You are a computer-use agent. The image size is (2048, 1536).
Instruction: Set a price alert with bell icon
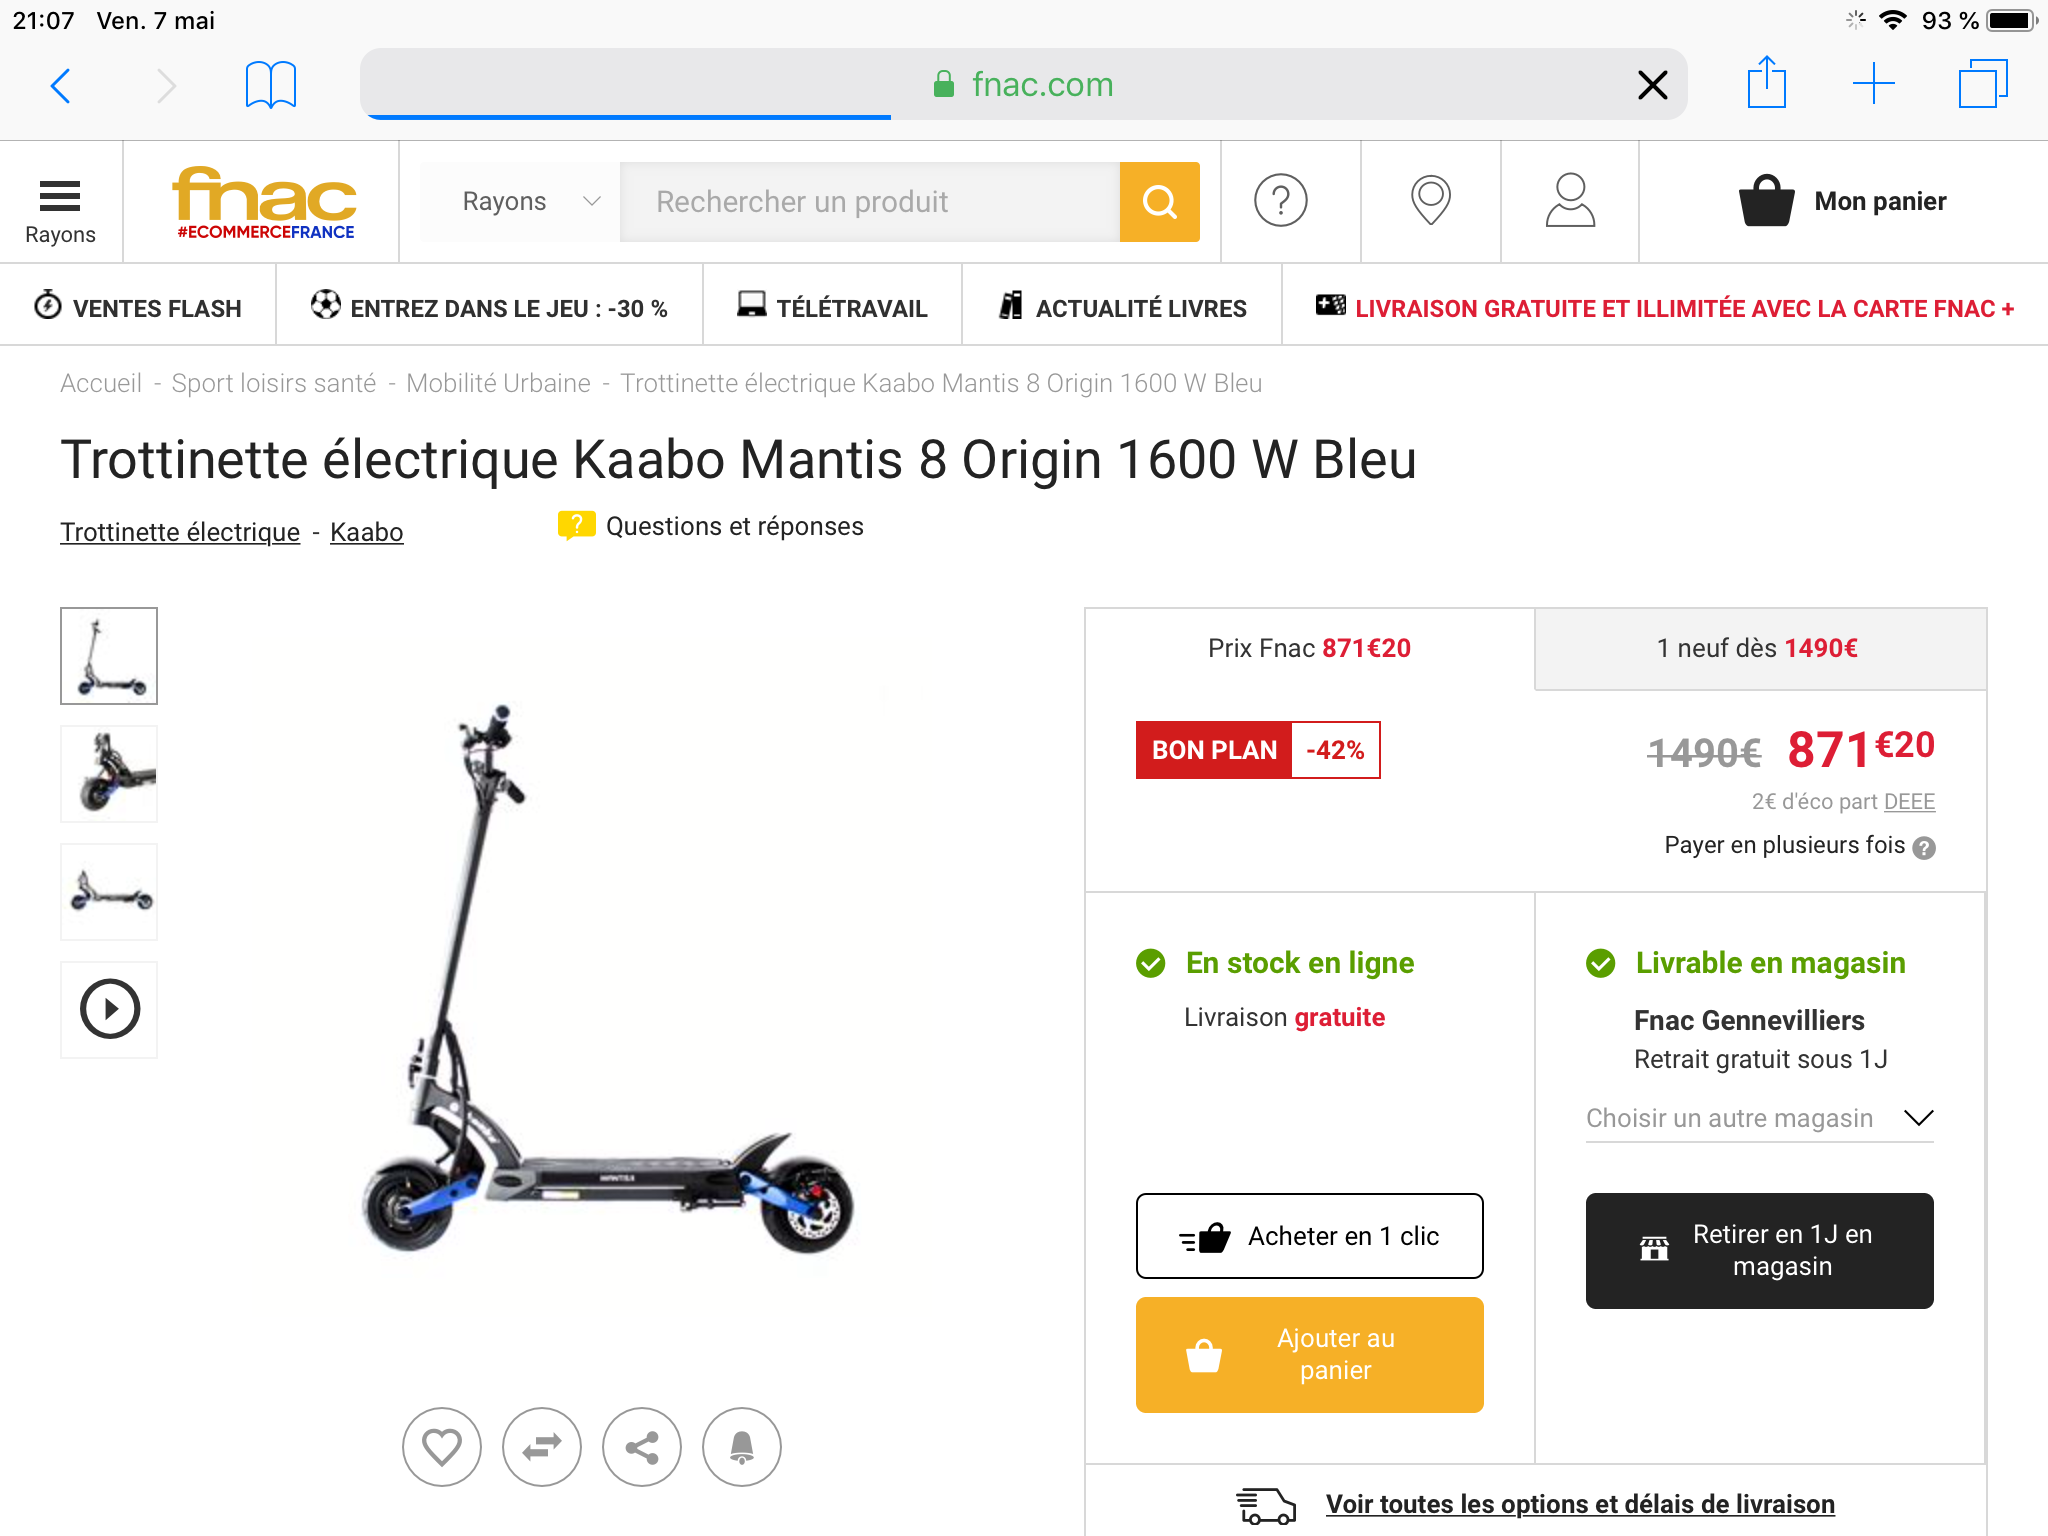[741, 1447]
